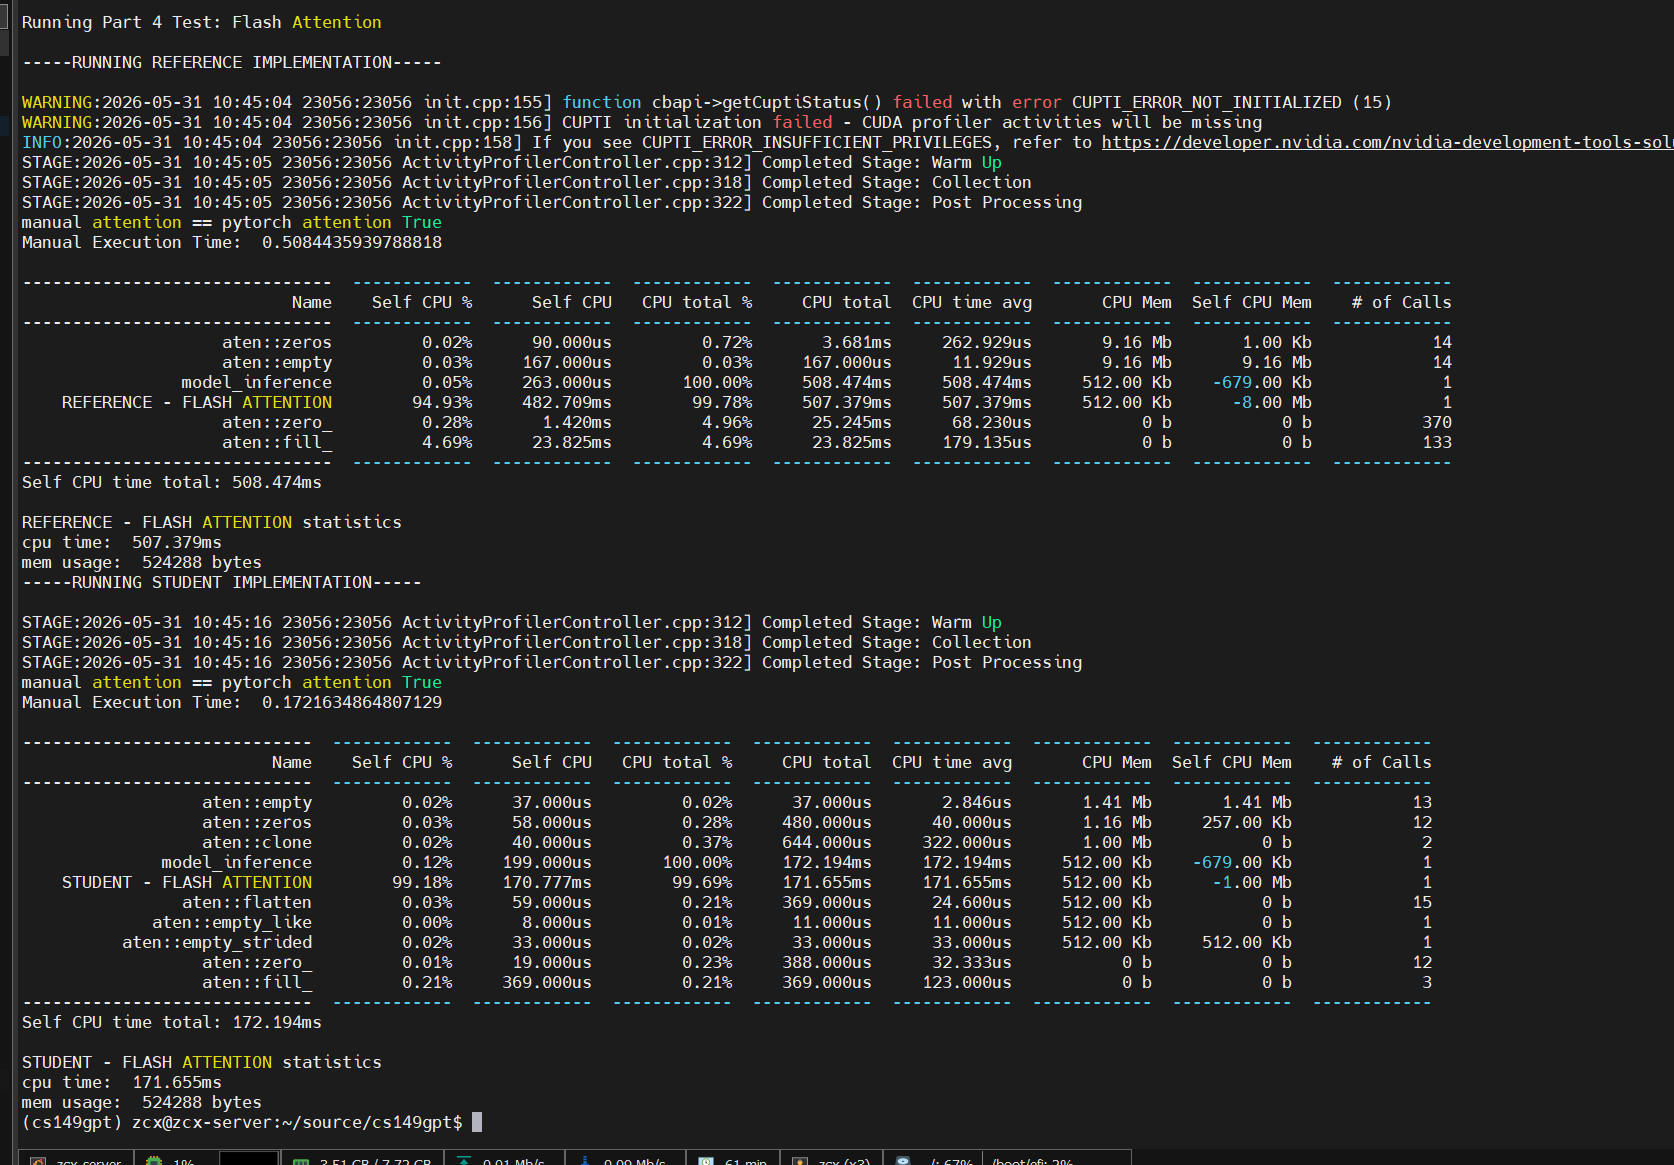The image size is (1674, 1165).
Task: Click the terminal cursor at the prompt
Action: click(477, 1122)
